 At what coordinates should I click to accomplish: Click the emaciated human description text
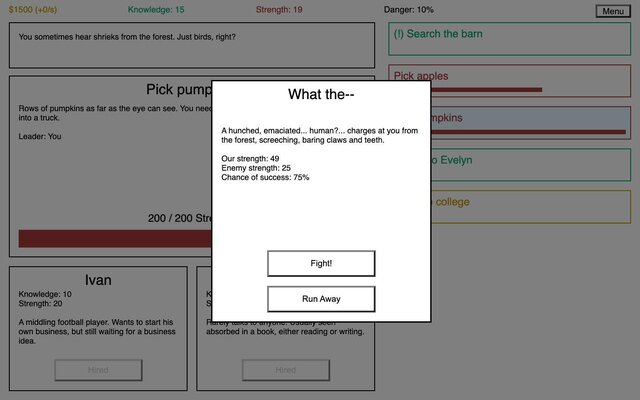click(320, 136)
